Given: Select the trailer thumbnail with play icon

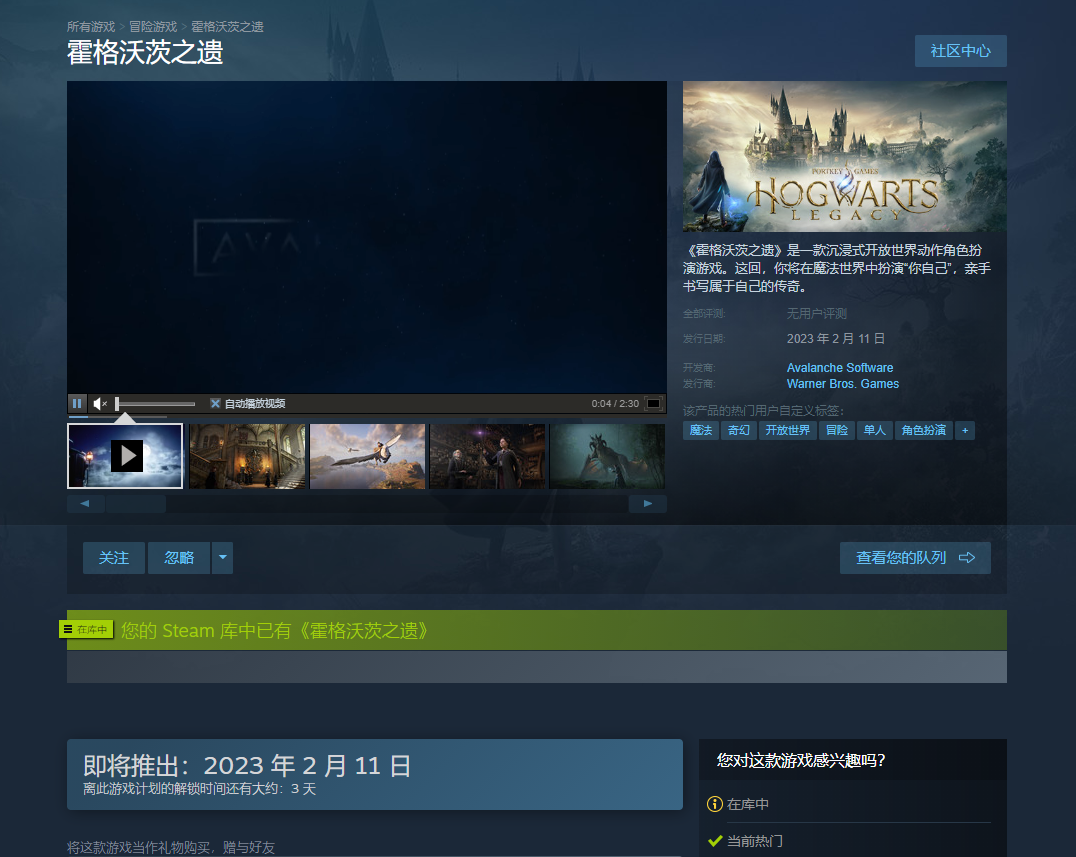Looking at the screenshot, I should tap(125, 456).
